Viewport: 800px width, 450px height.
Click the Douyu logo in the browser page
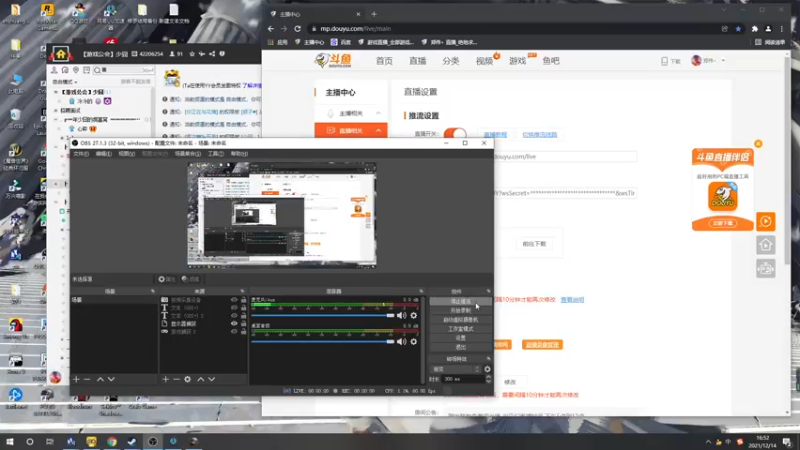click(333, 60)
